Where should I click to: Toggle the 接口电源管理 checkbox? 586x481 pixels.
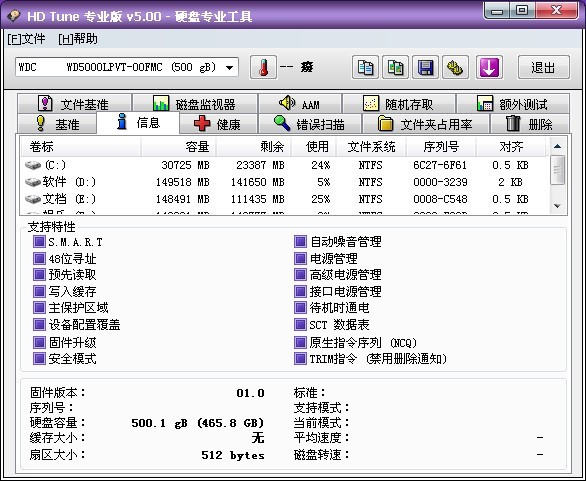300,291
